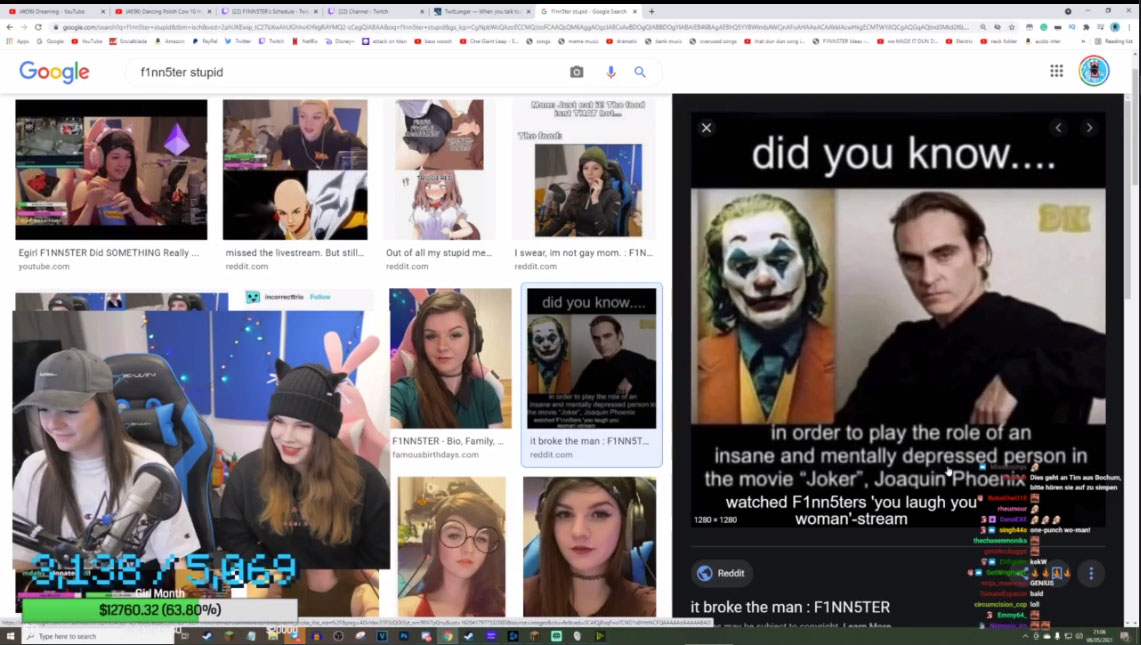Switch to the Dancing Polish Cow tab
The image size is (1141, 645).
click(x=164, y=12)
